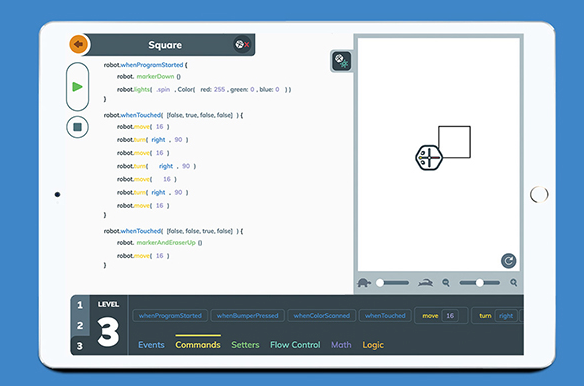Switch to level 1
Viewport: 584px width, 386px height.
pos(80,305)
